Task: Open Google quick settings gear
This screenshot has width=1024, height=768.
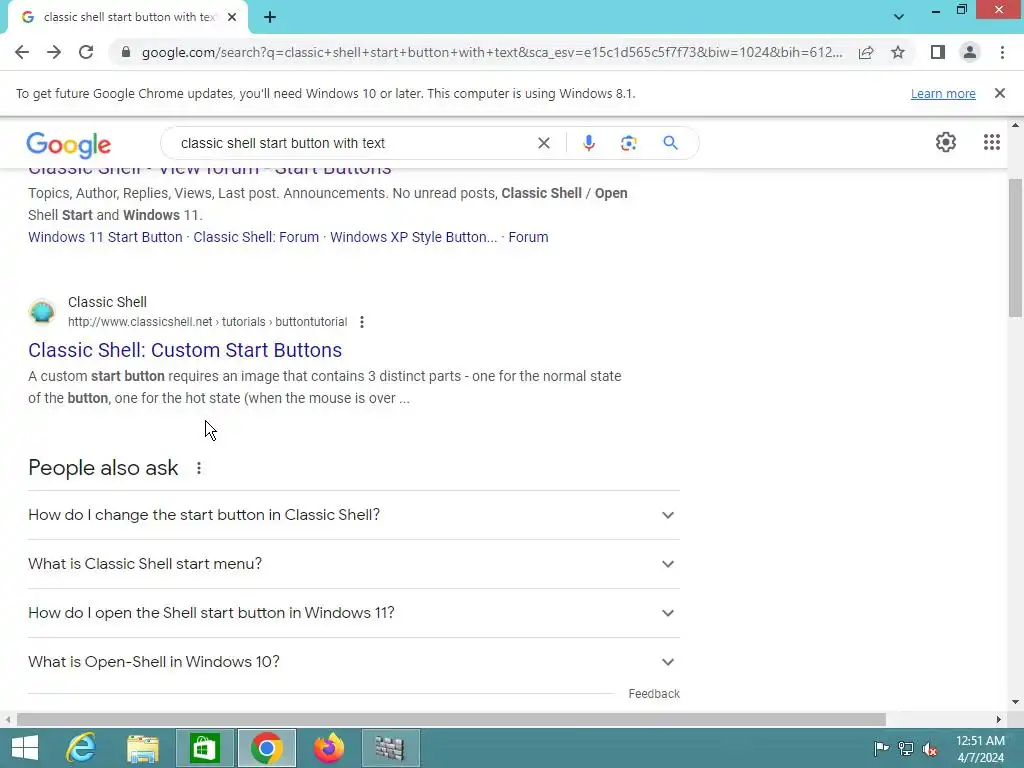Action: pos(946,142)
